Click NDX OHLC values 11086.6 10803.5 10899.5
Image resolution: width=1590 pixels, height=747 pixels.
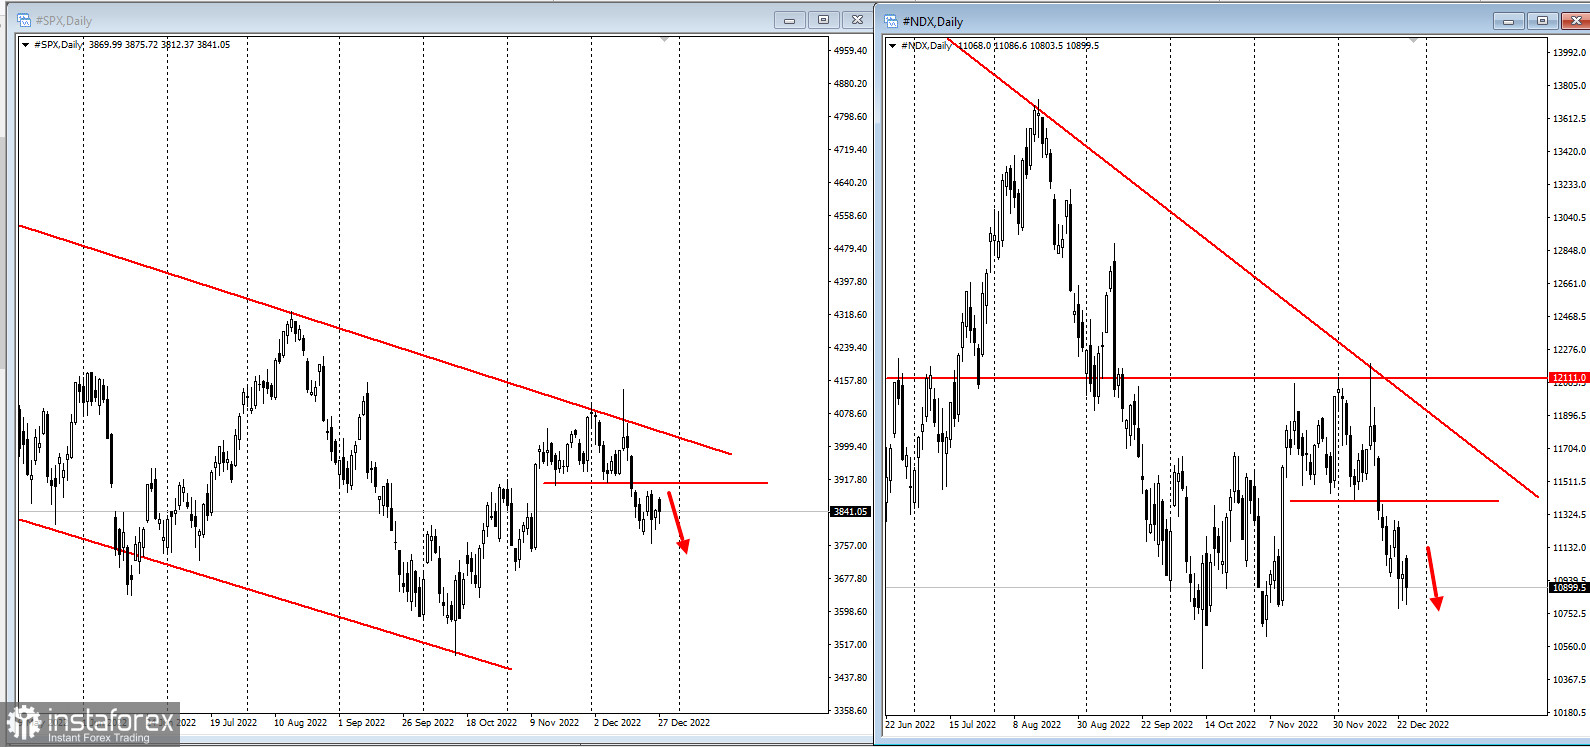coord(1046,45)
